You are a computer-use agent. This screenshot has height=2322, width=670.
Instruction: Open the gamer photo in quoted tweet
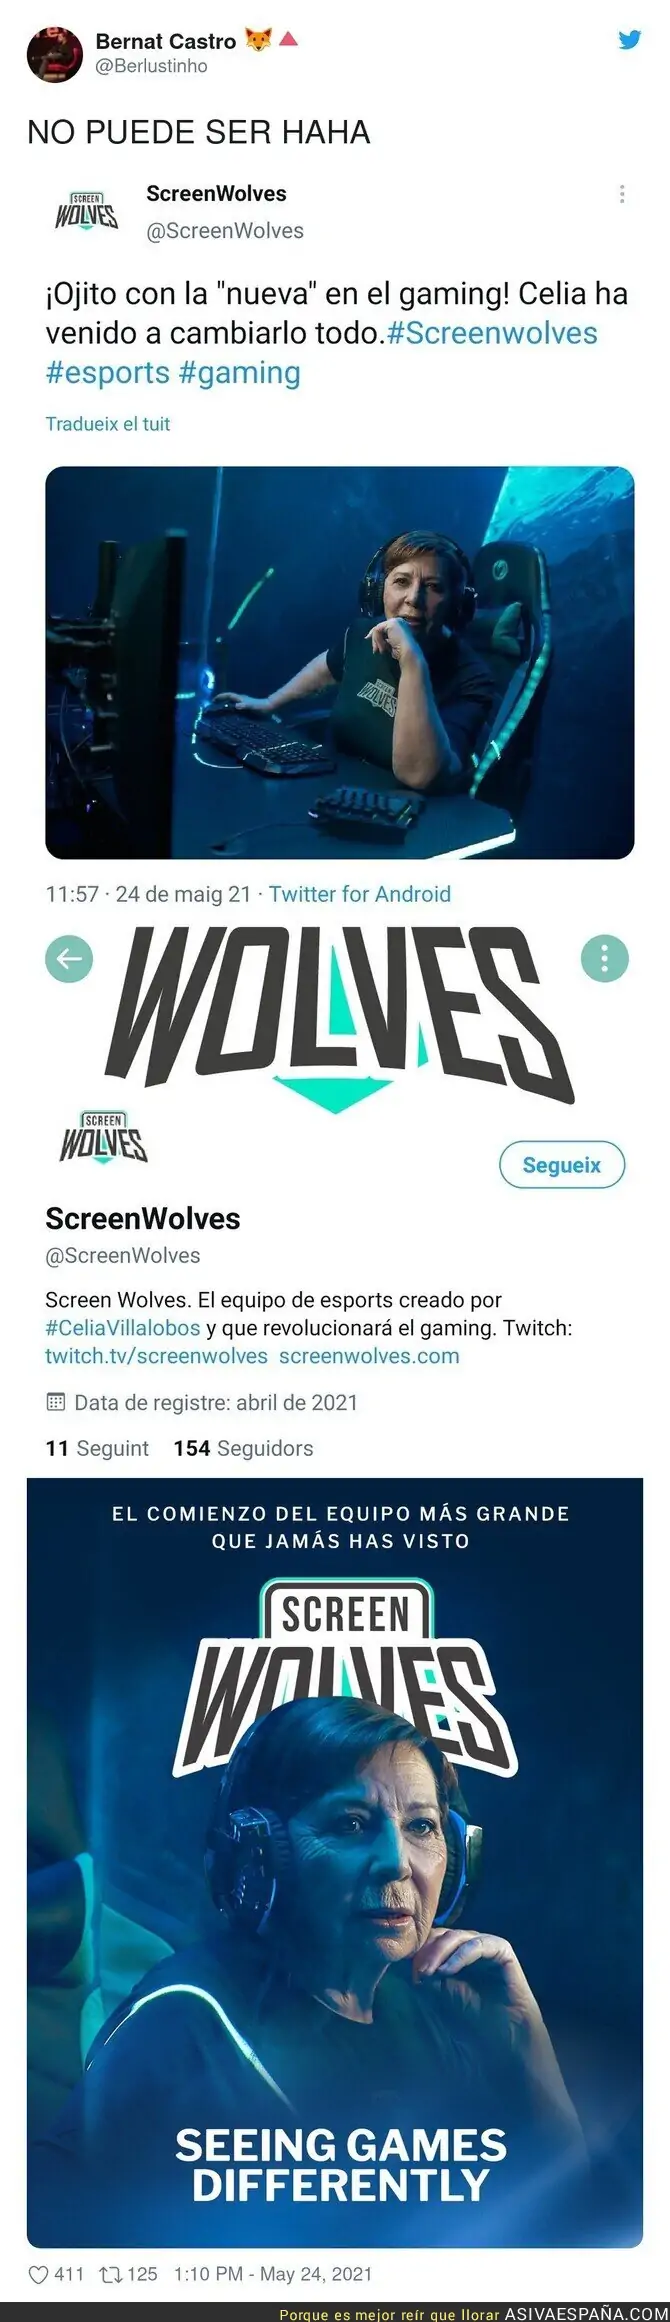(x=340, y=662)
